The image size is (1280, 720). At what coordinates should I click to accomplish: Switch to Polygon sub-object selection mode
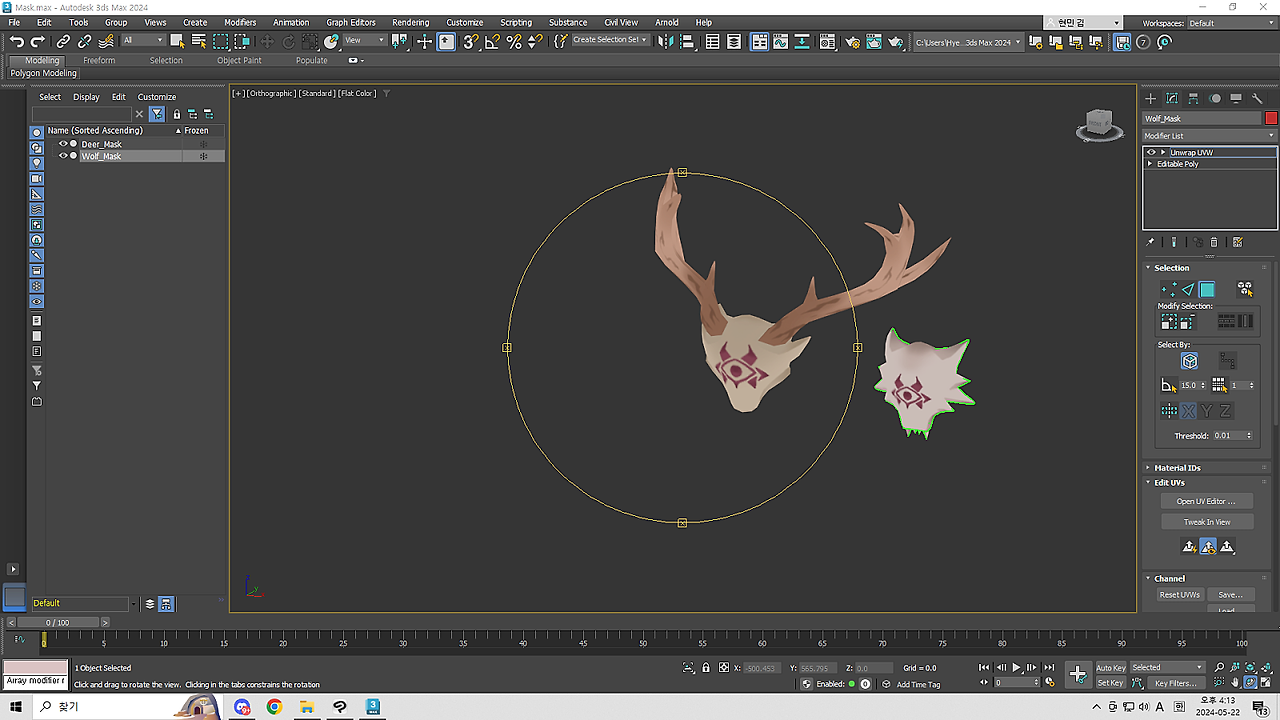coord(1207,289)
